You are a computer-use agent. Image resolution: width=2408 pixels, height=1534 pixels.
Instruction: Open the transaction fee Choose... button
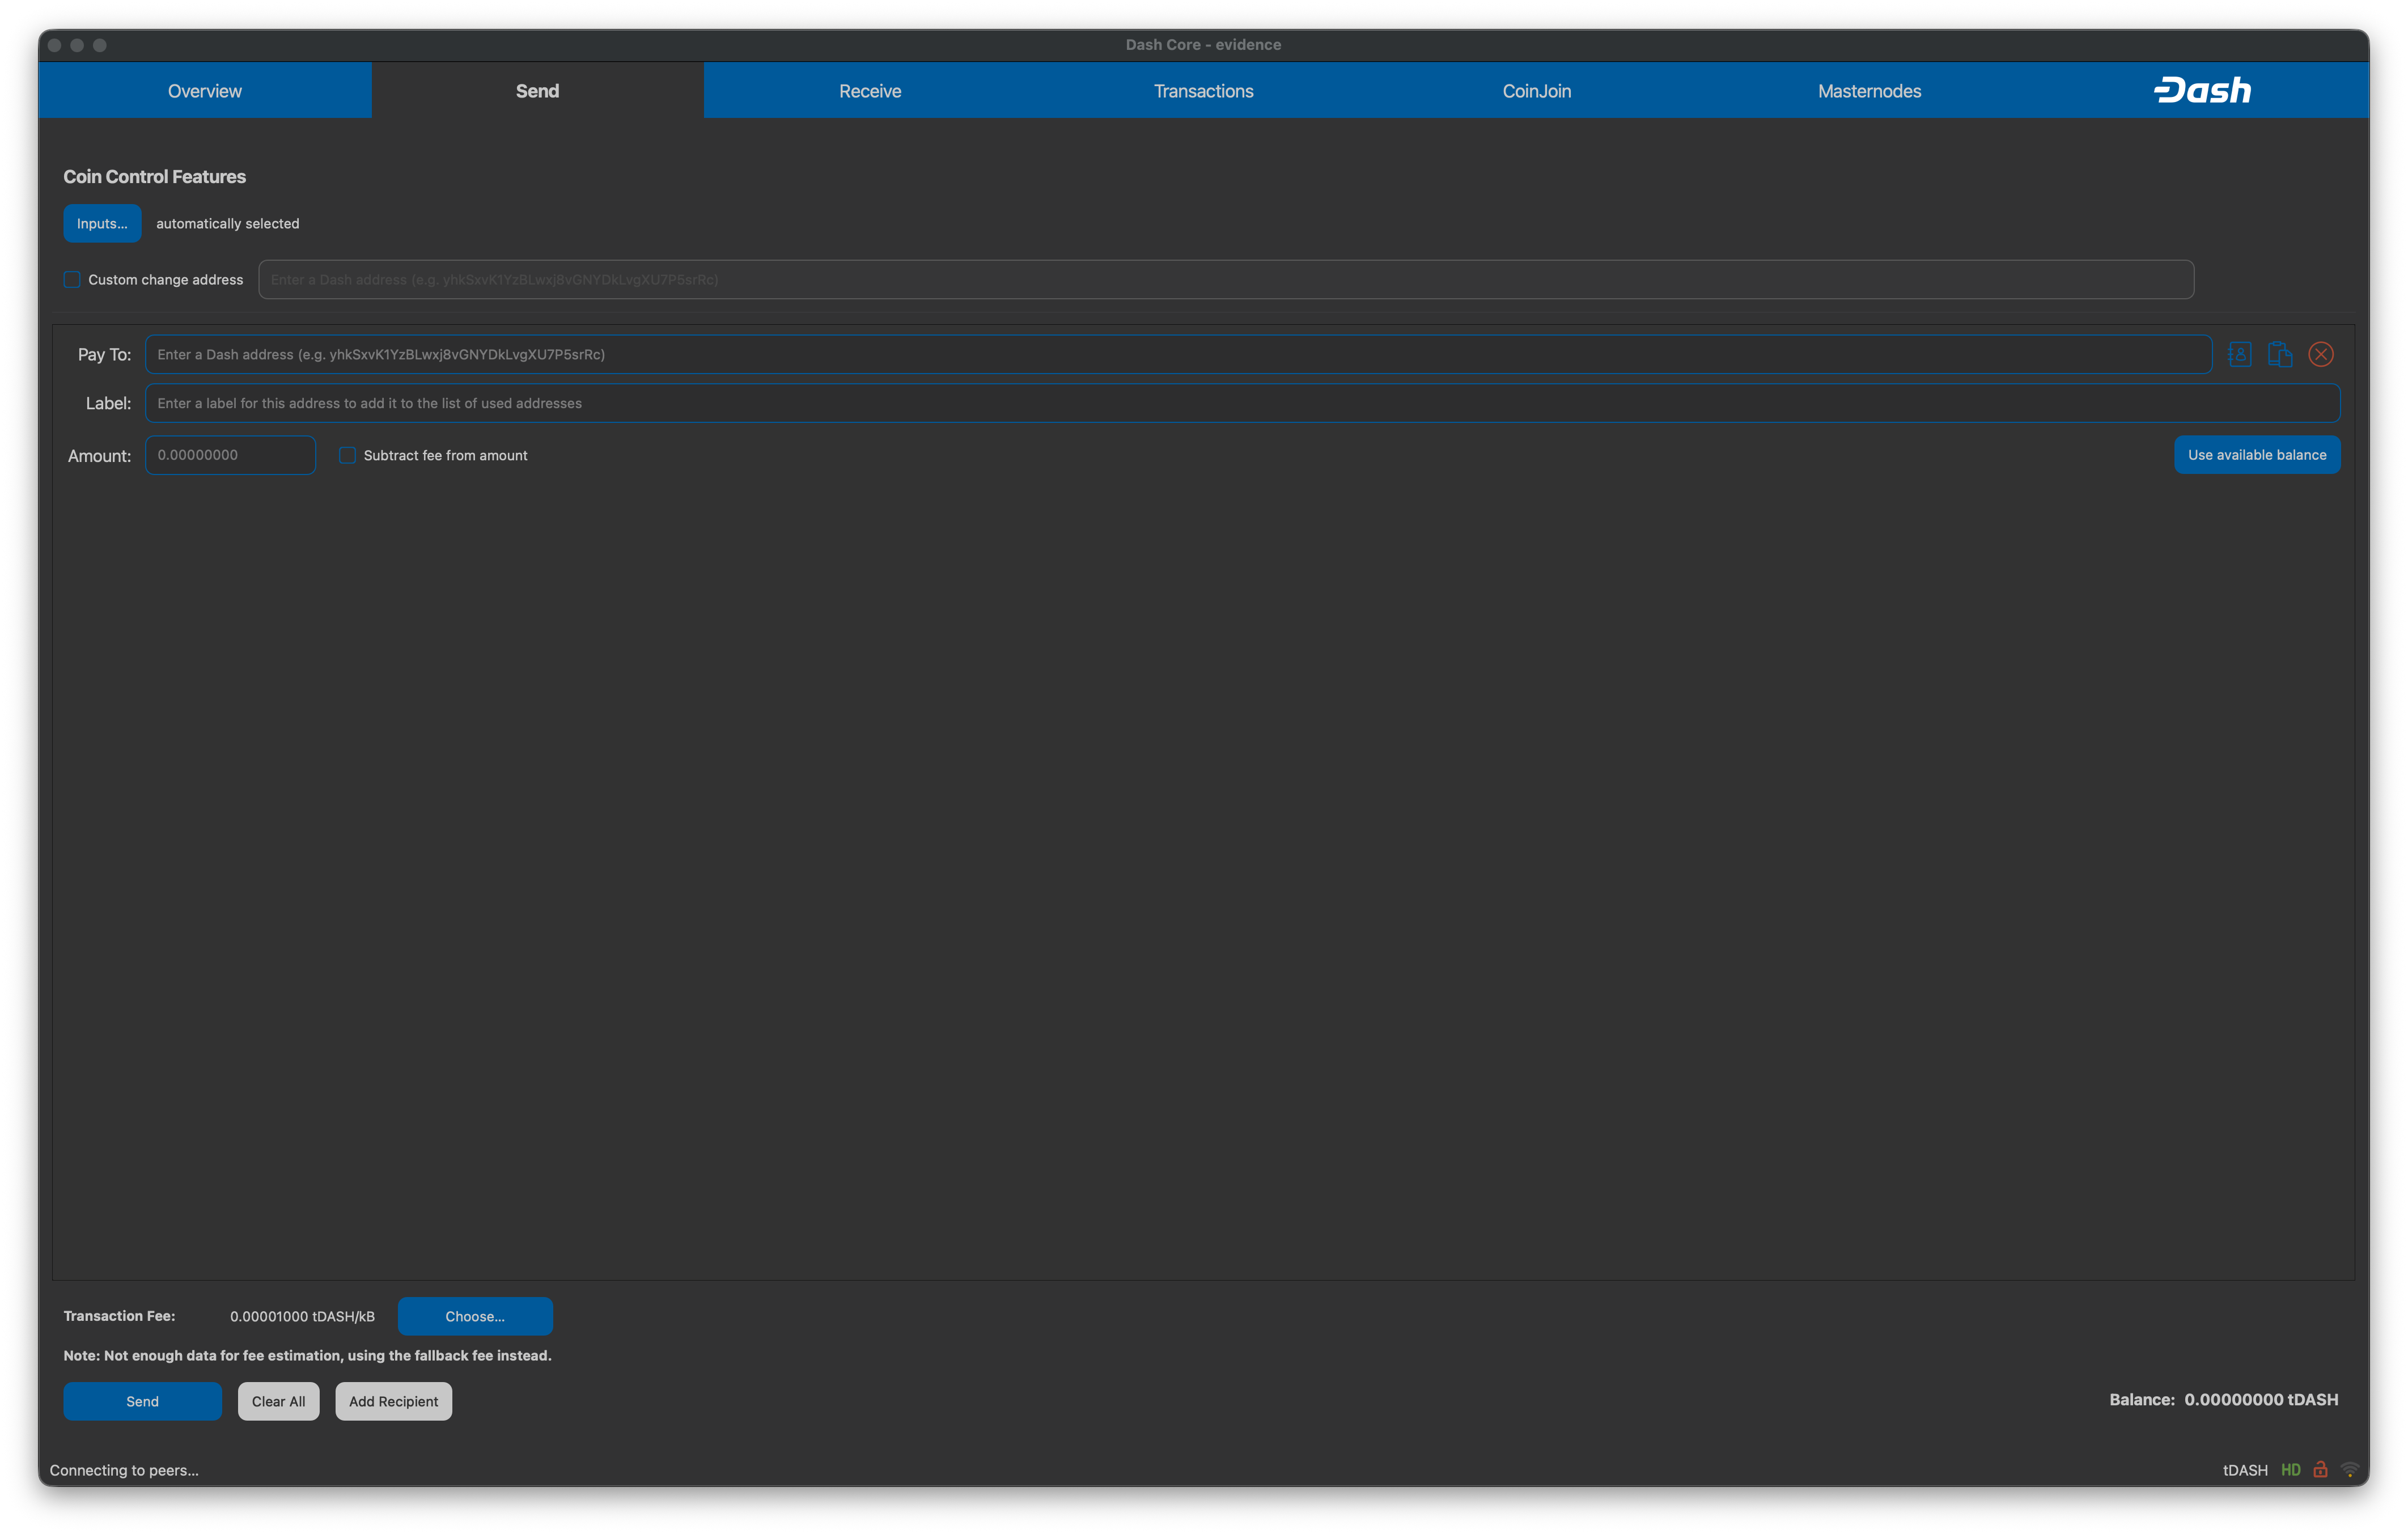click(475, 1316)
